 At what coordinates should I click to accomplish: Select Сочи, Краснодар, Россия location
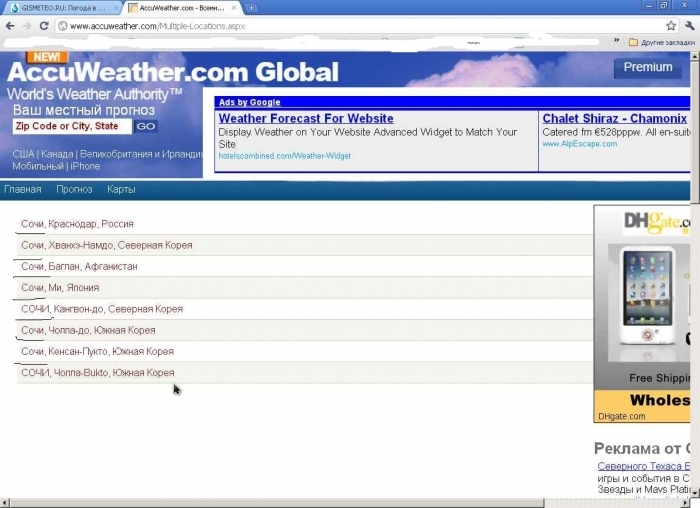77,224
